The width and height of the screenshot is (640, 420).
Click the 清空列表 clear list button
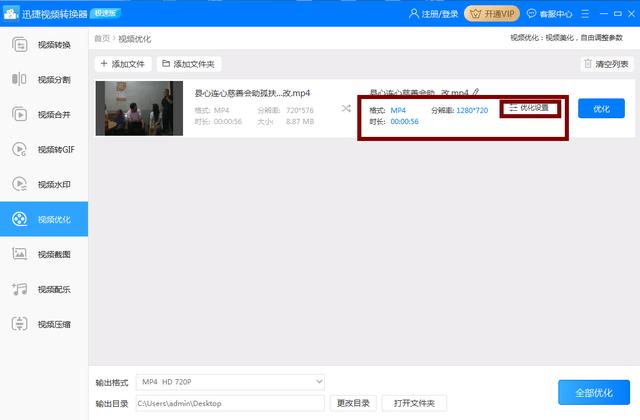[607, 64]
